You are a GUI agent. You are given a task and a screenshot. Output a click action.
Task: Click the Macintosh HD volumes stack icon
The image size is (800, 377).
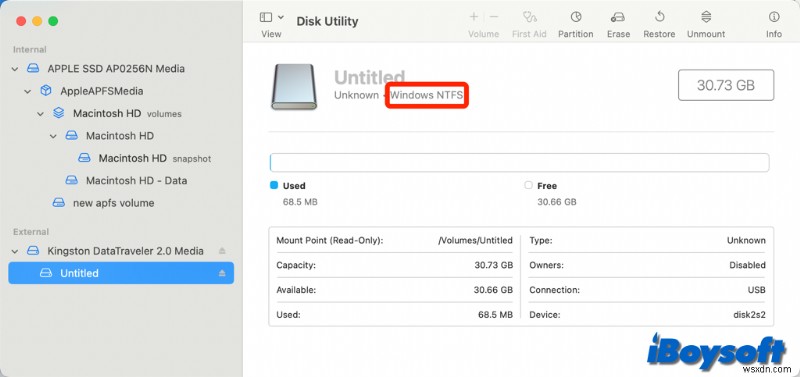59,113
